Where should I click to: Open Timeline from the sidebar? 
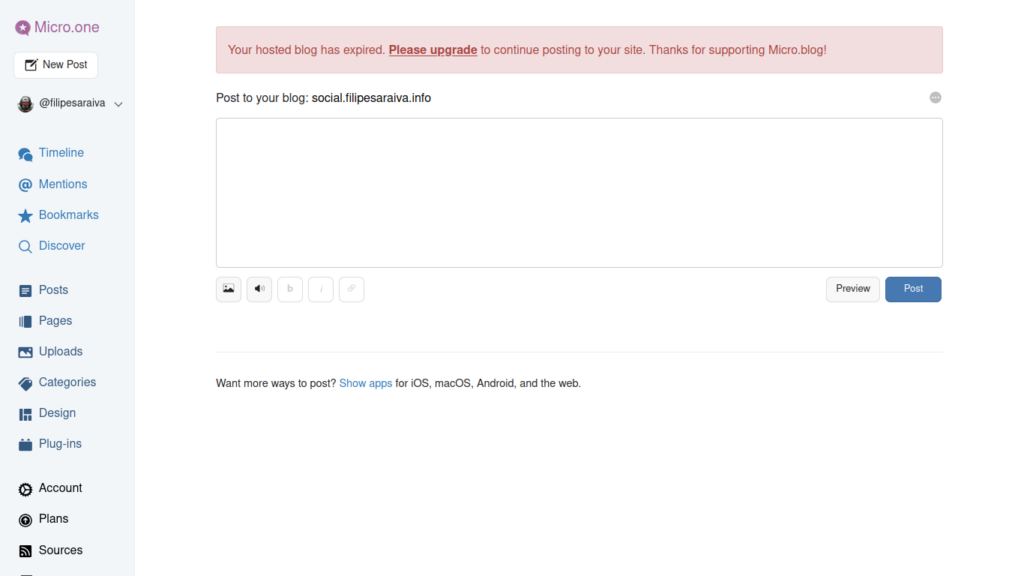61,153
